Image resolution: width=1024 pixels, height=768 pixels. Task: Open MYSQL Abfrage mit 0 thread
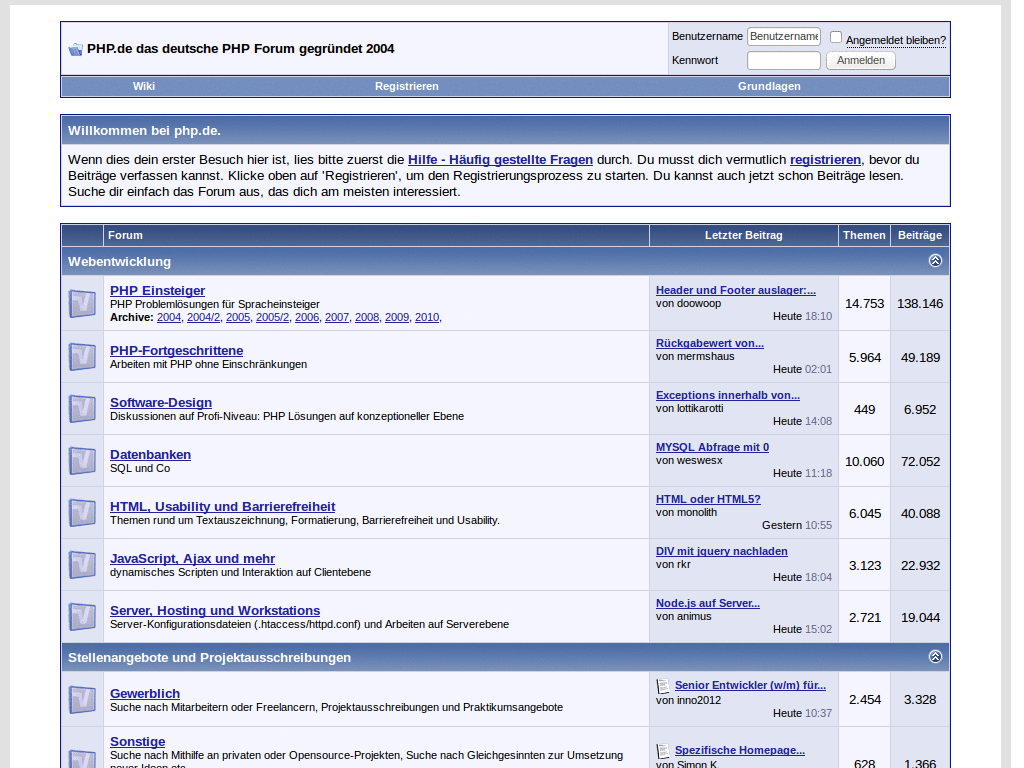(712, 447)
